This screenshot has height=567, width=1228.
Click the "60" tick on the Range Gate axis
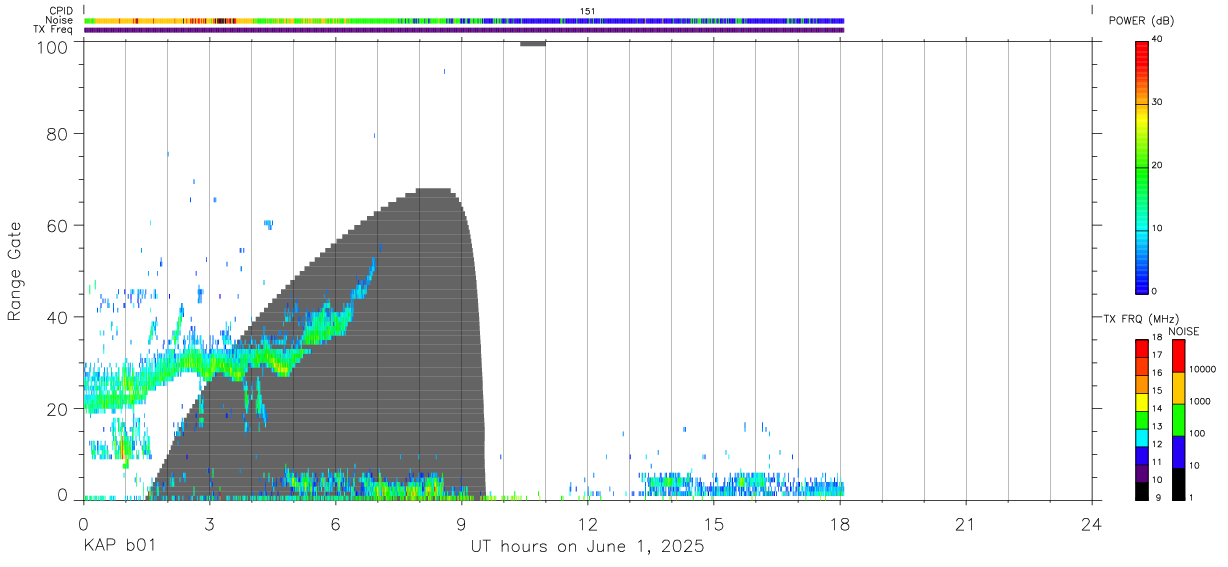(58, 226)
